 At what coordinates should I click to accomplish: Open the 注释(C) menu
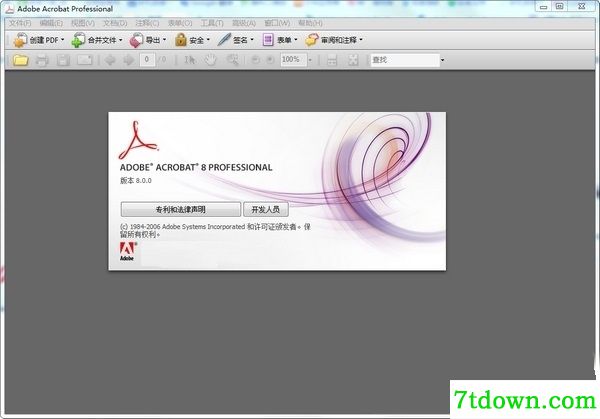coord(147,23)
